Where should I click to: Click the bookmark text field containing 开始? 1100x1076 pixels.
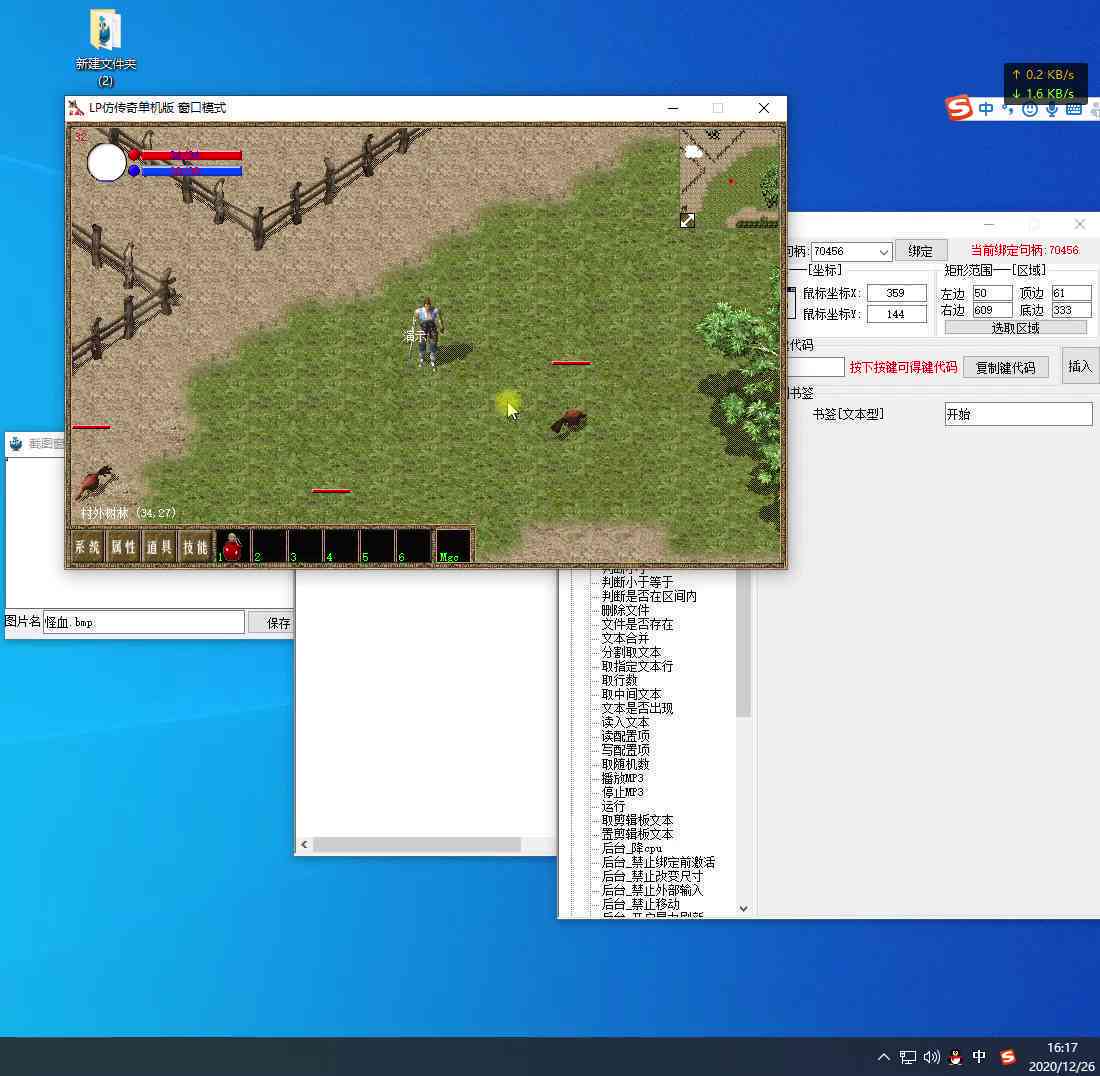click(1018, 414)
